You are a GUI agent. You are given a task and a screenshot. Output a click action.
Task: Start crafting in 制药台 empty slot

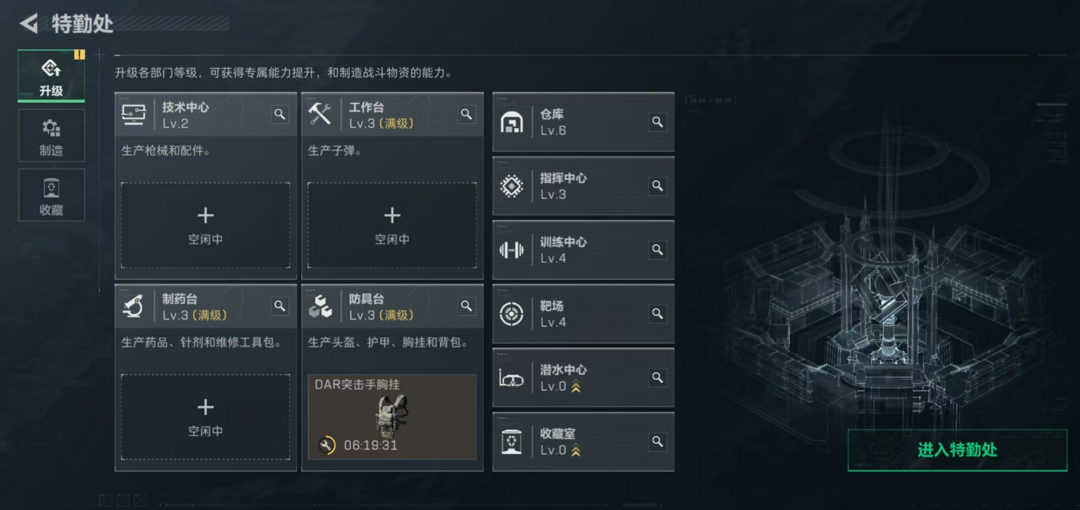click(205, 417)
